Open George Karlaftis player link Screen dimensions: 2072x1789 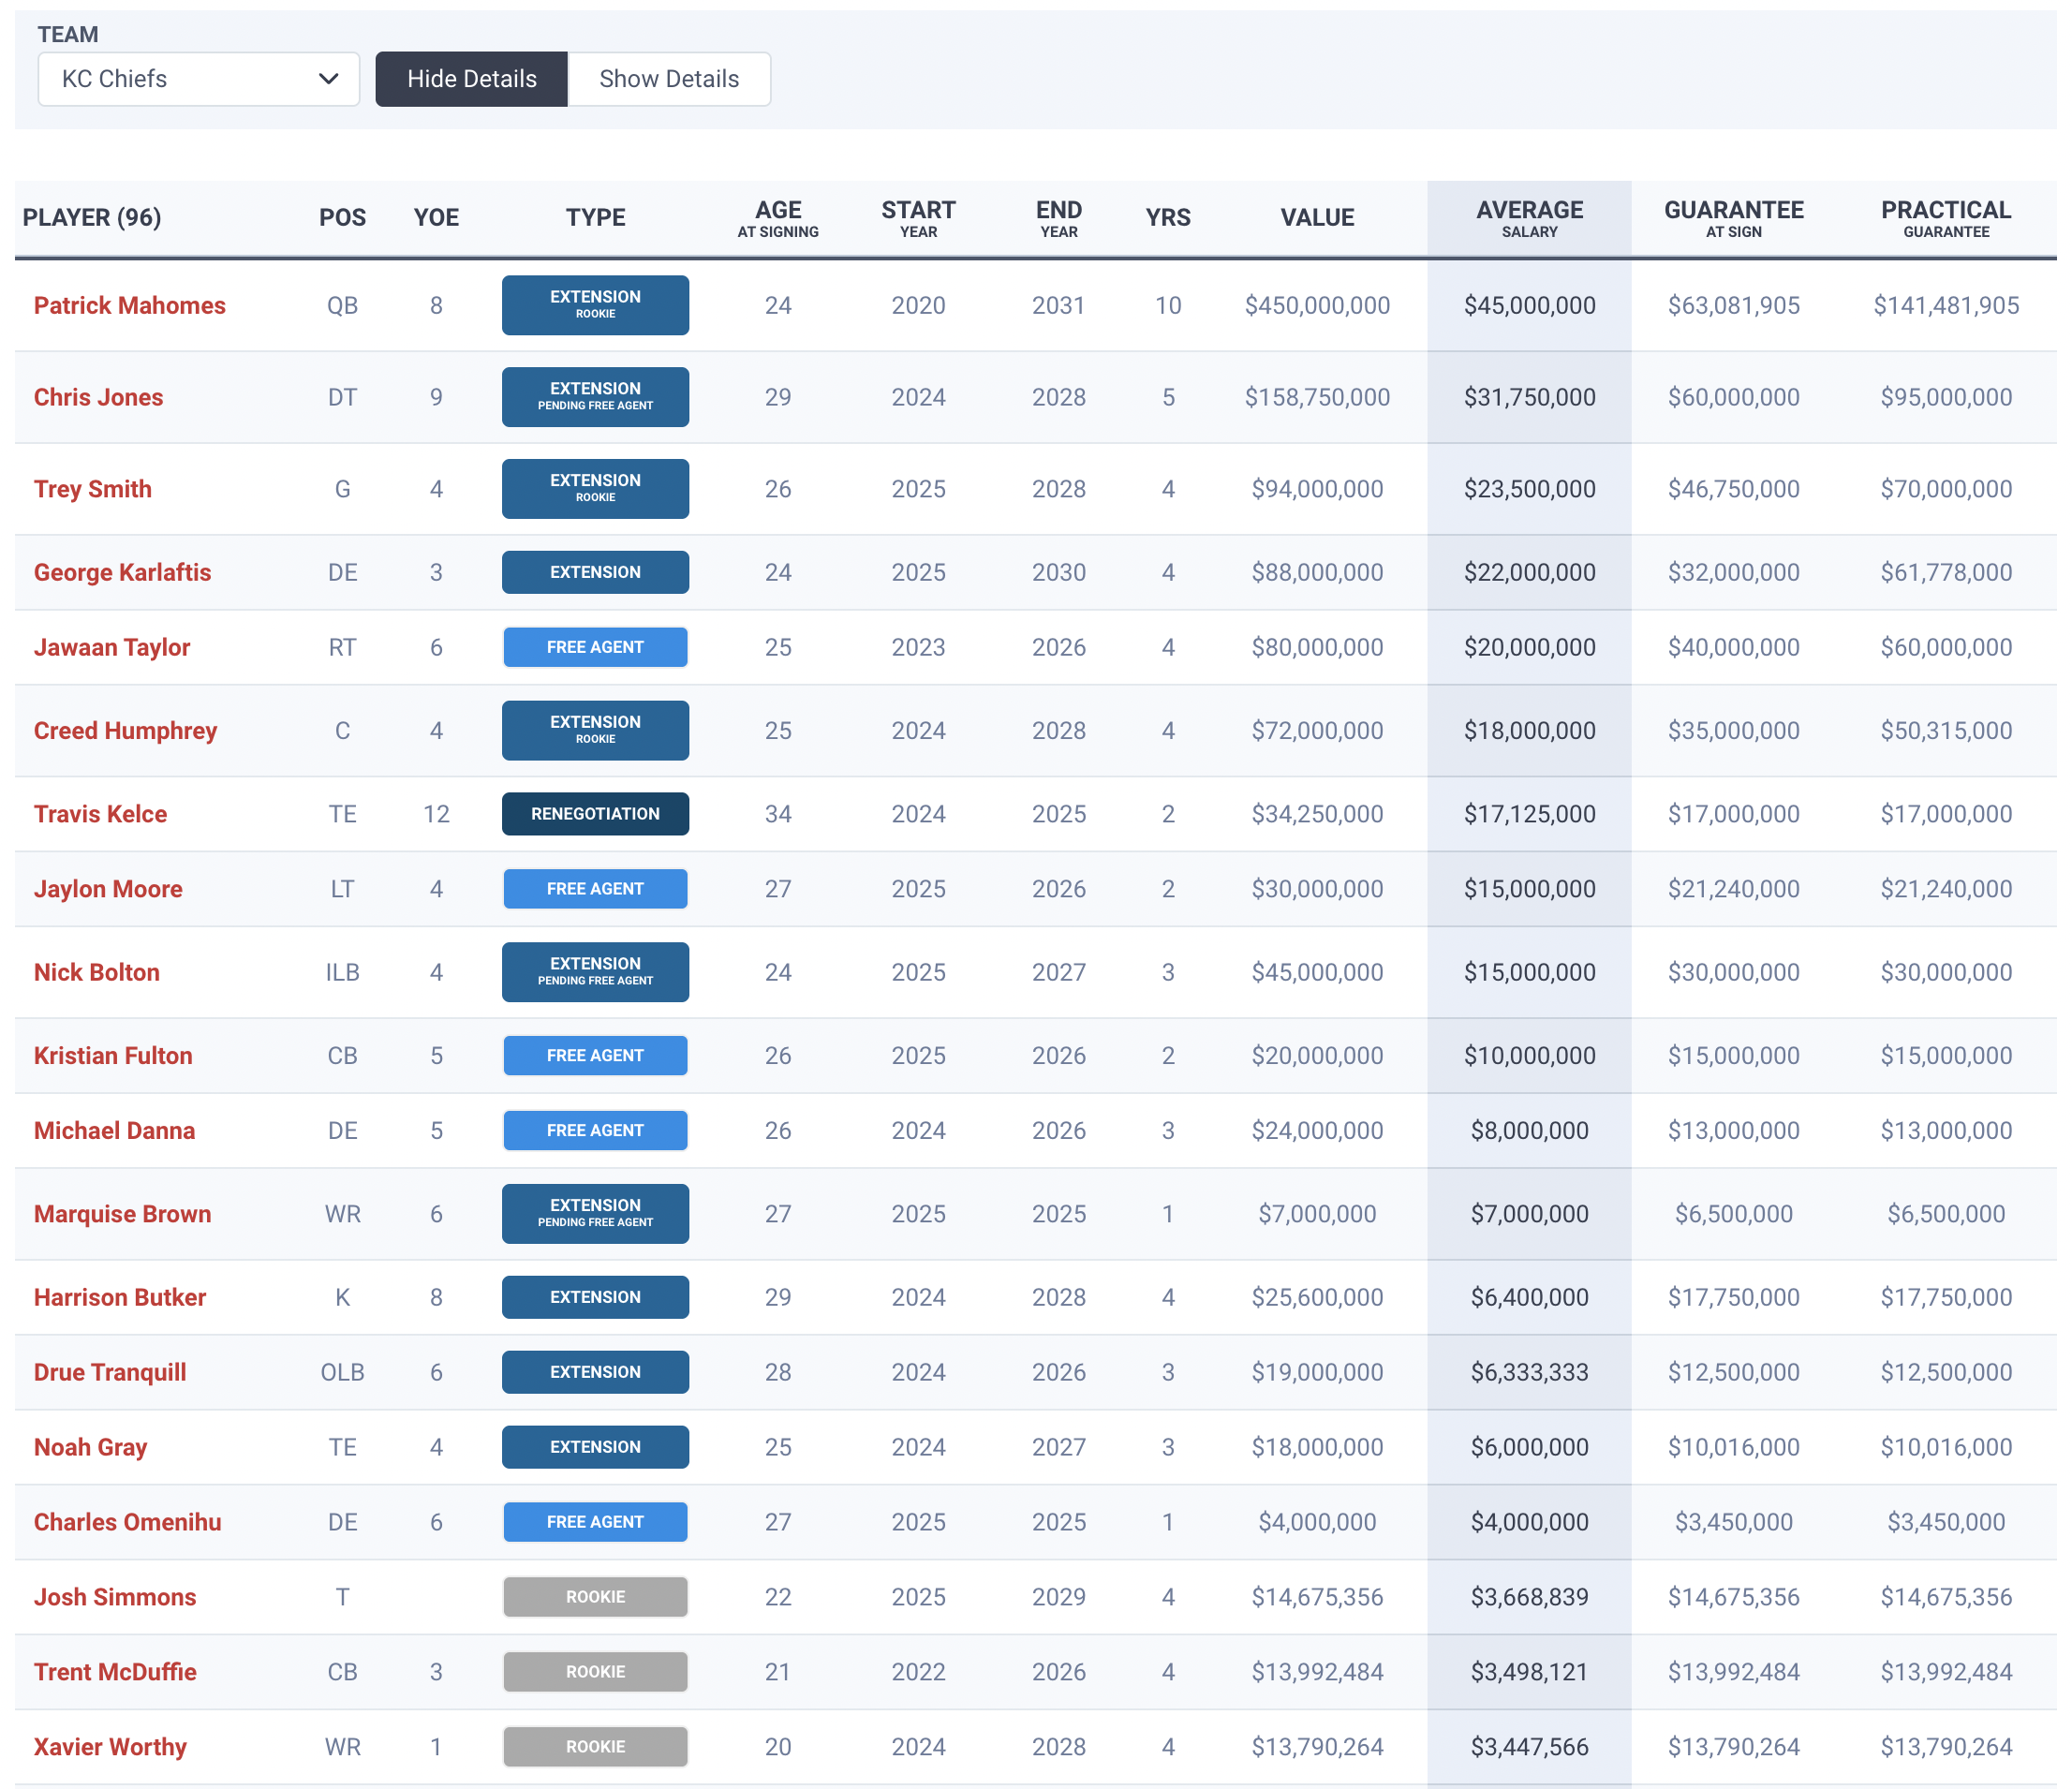(122, 572)
